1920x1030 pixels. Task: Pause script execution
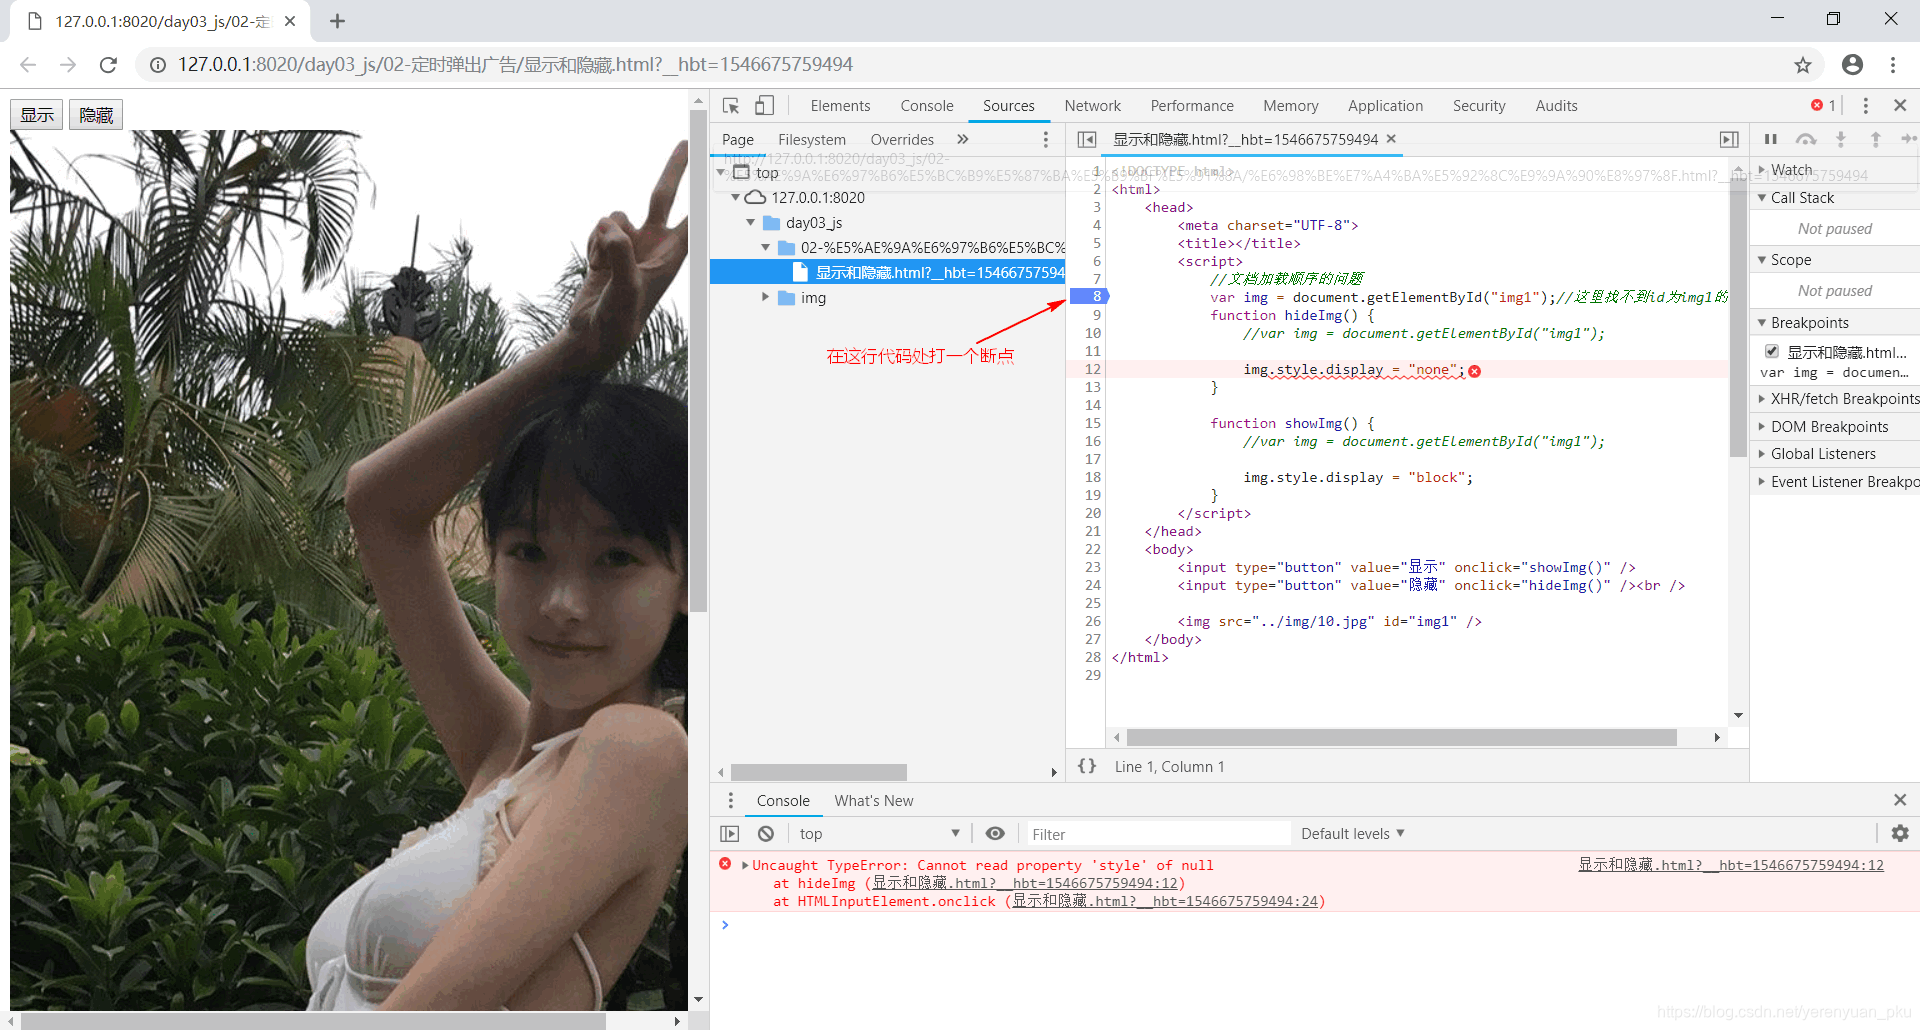pos(1771,139)
